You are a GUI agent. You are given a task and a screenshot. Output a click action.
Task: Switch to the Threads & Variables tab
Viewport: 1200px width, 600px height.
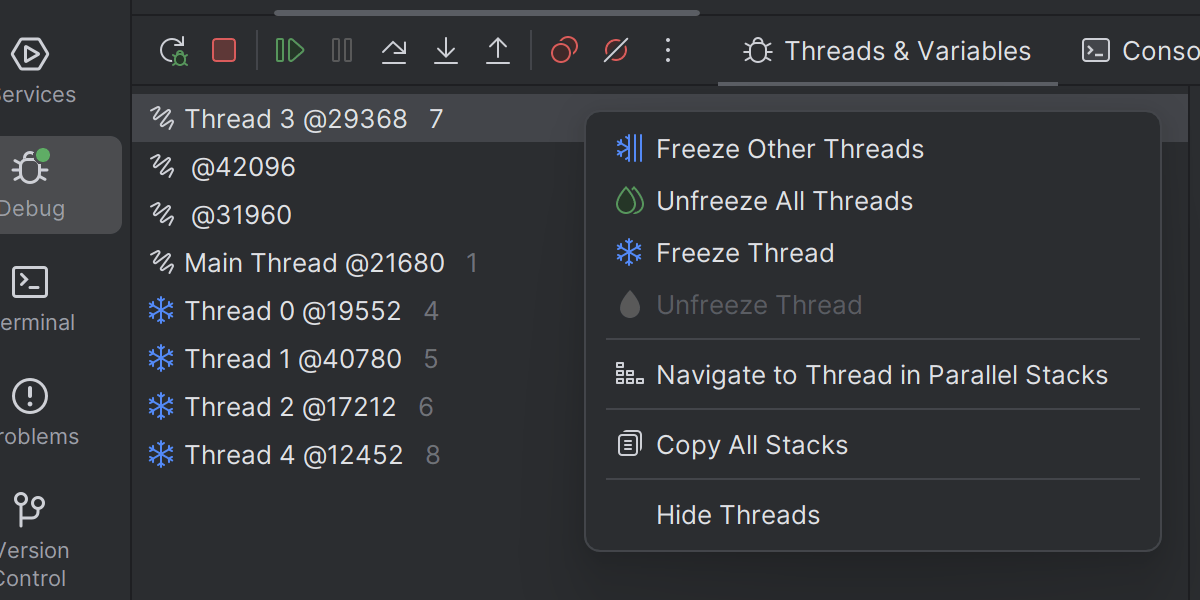point(888,51)
